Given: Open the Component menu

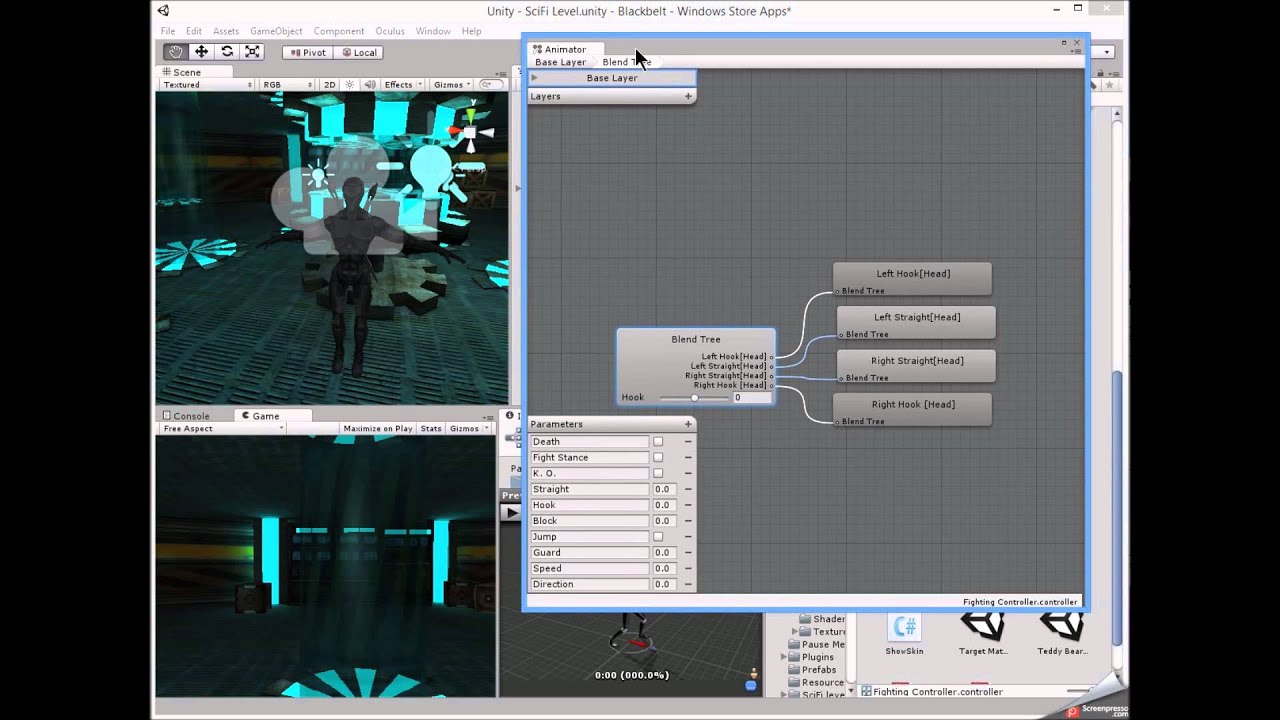Looking at the screenshot, I should coord(339,31).
